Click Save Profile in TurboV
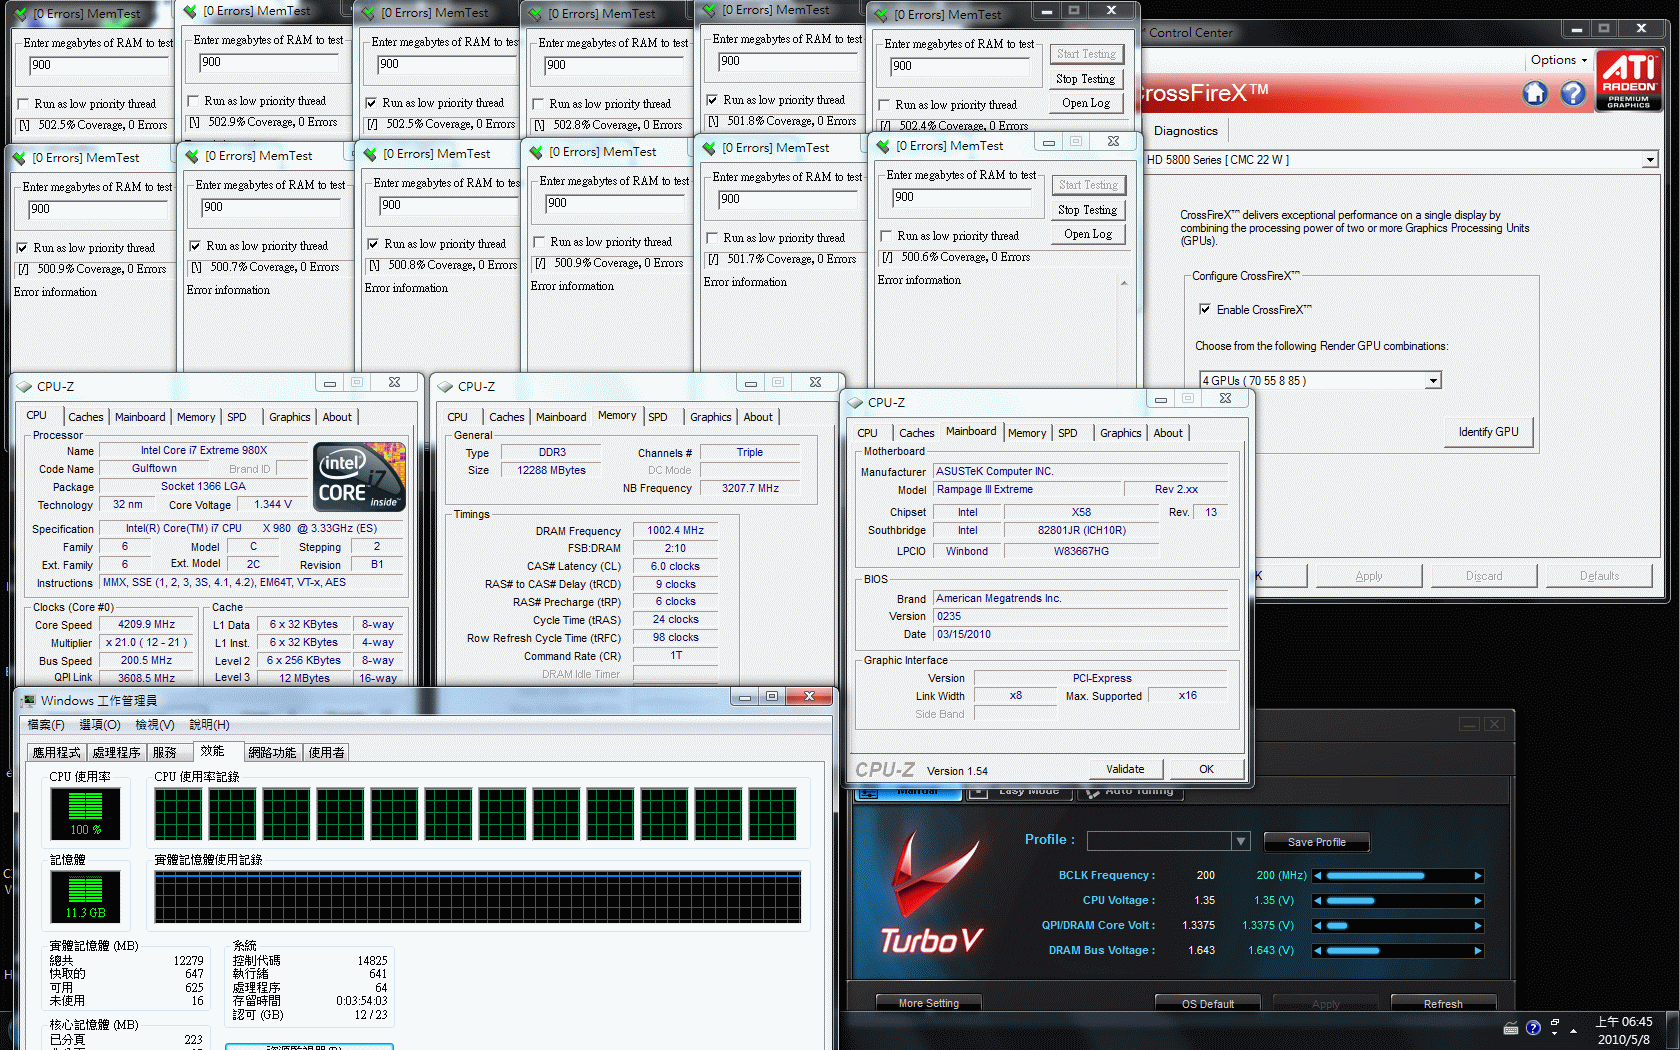The width and height of the screenshot is (1680, 1050). (1317, 842)
